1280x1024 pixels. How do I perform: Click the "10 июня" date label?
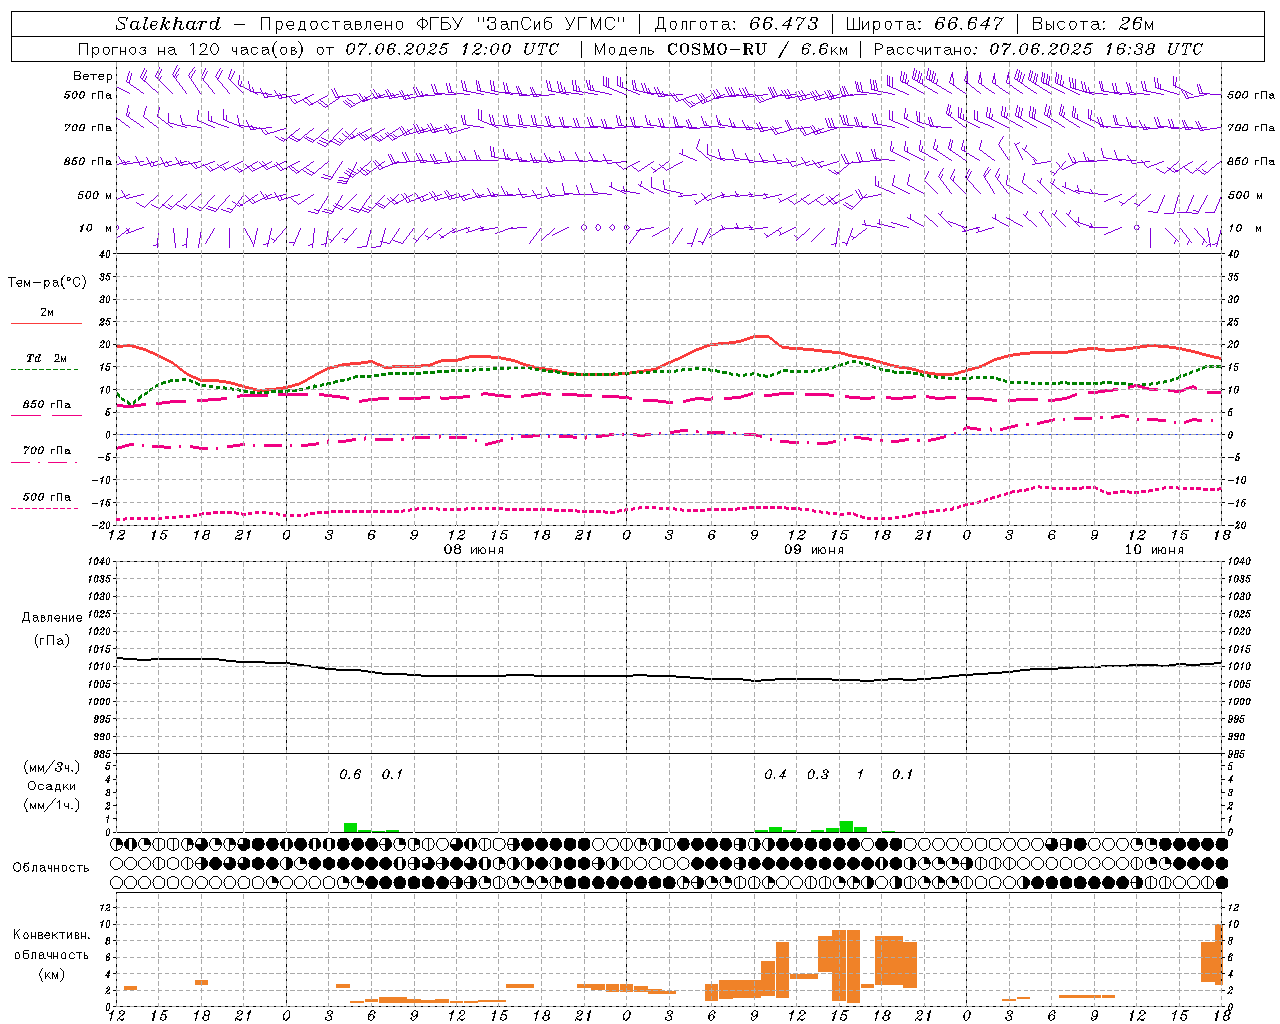(1154, 550)
